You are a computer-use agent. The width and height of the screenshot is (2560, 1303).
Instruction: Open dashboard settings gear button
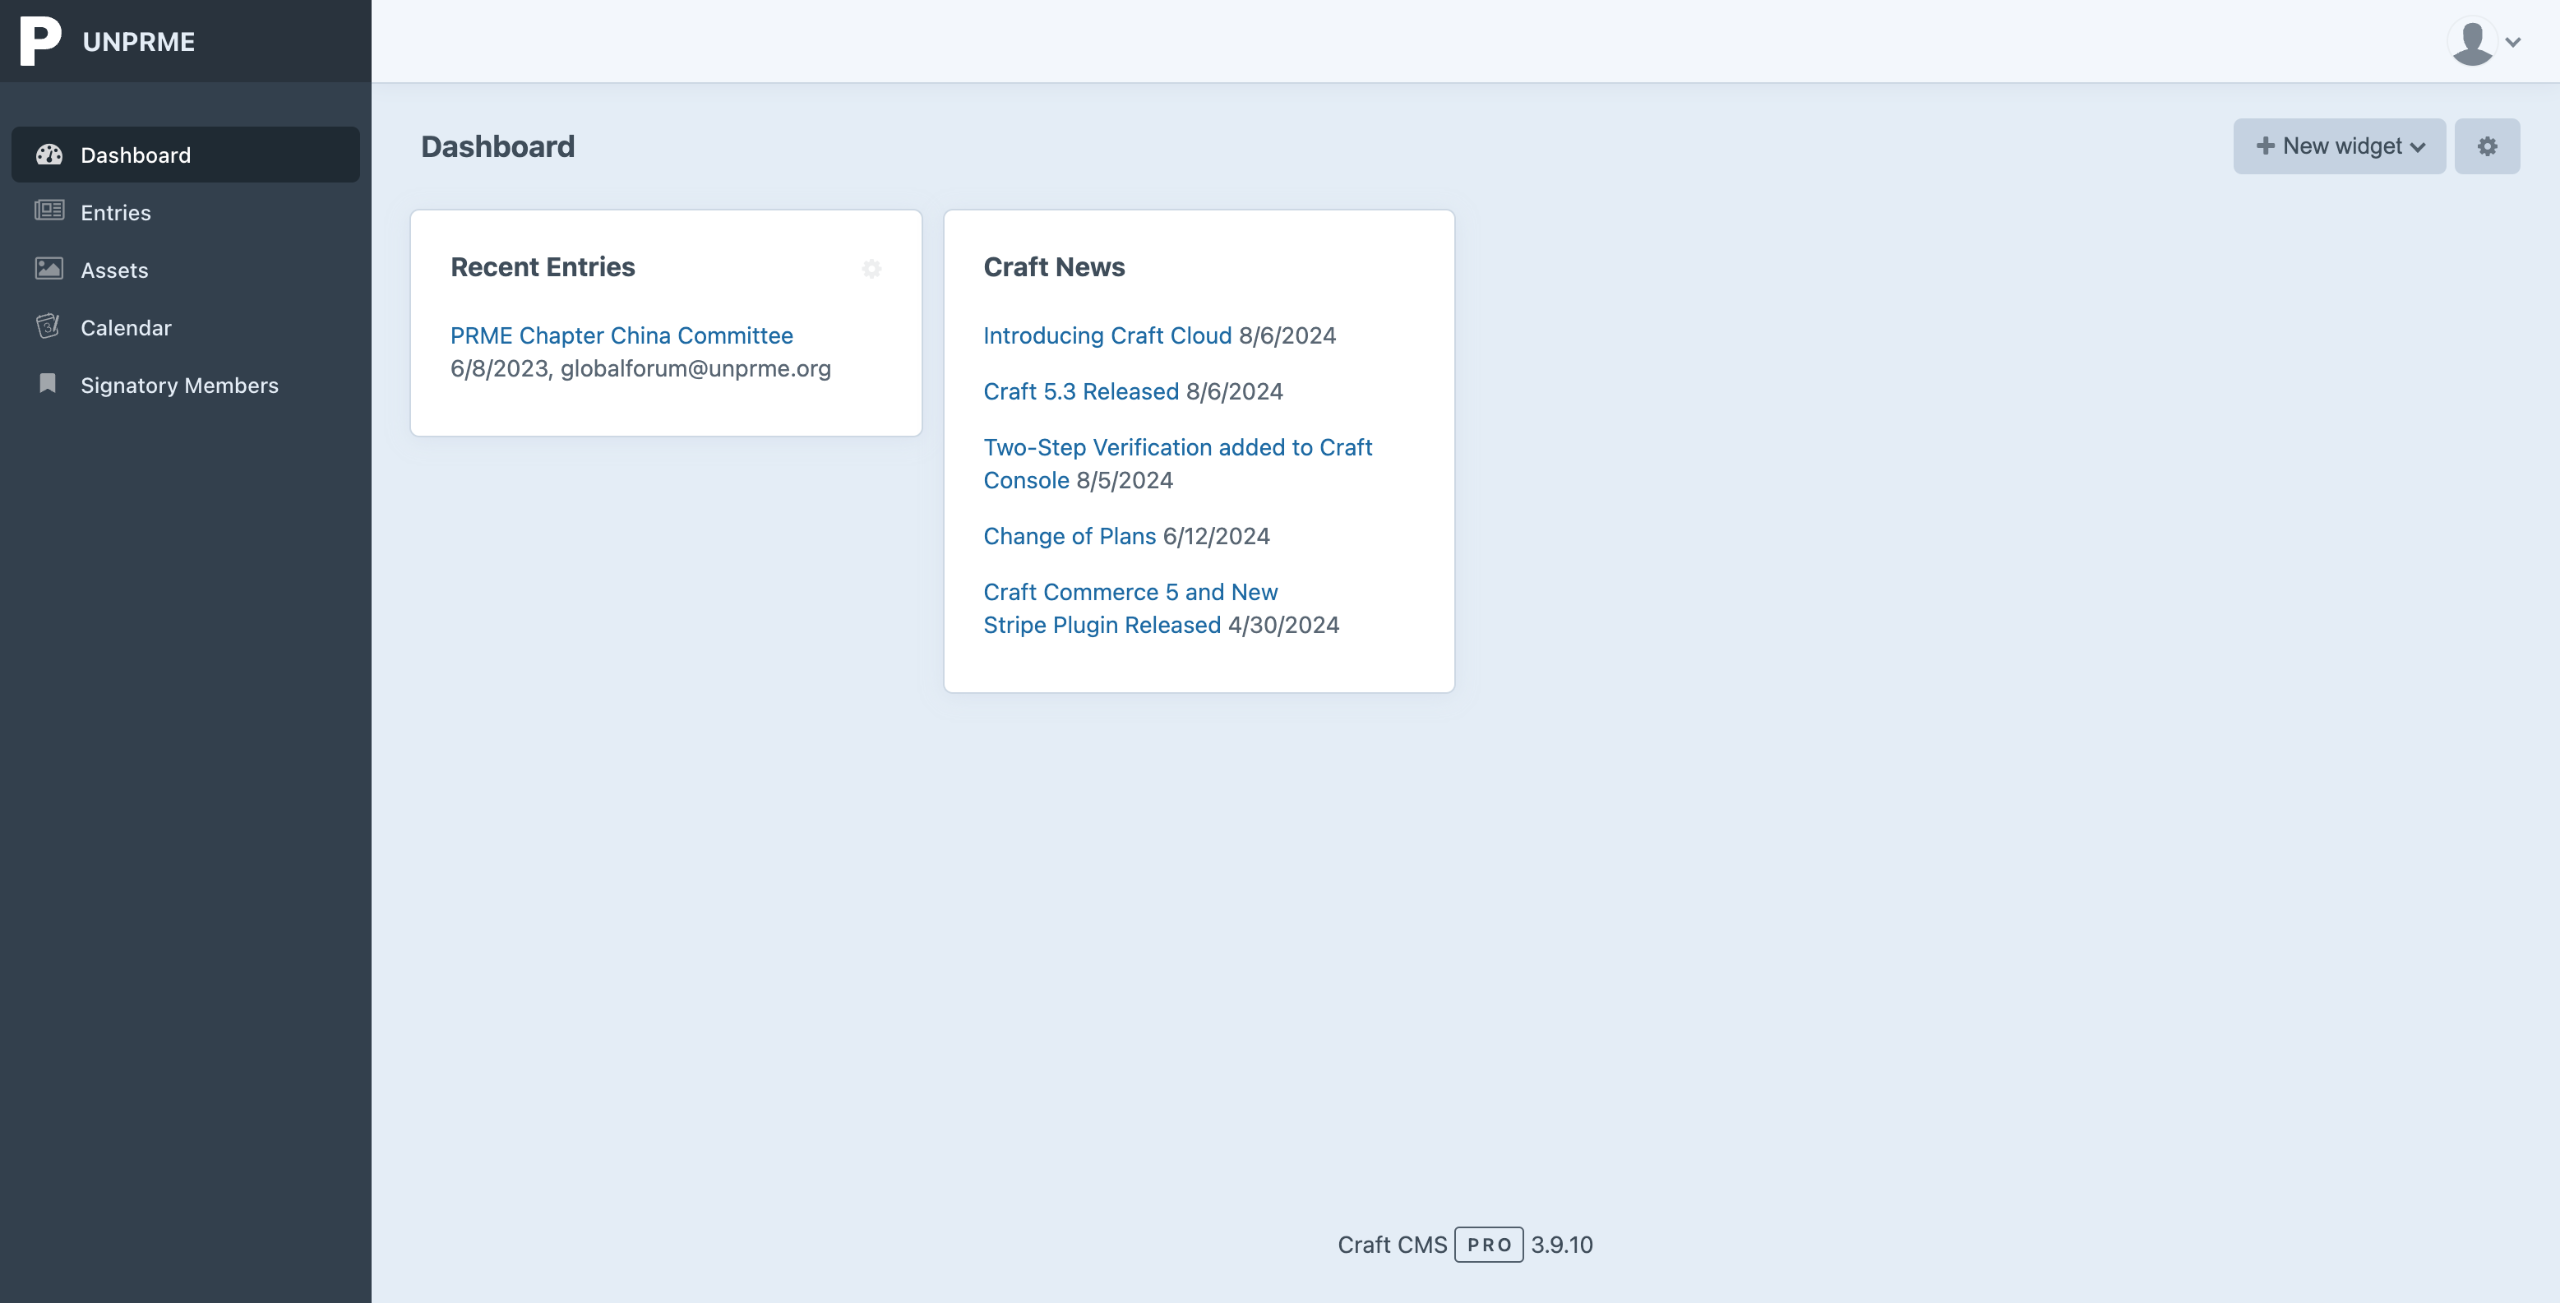(2487, 146)
